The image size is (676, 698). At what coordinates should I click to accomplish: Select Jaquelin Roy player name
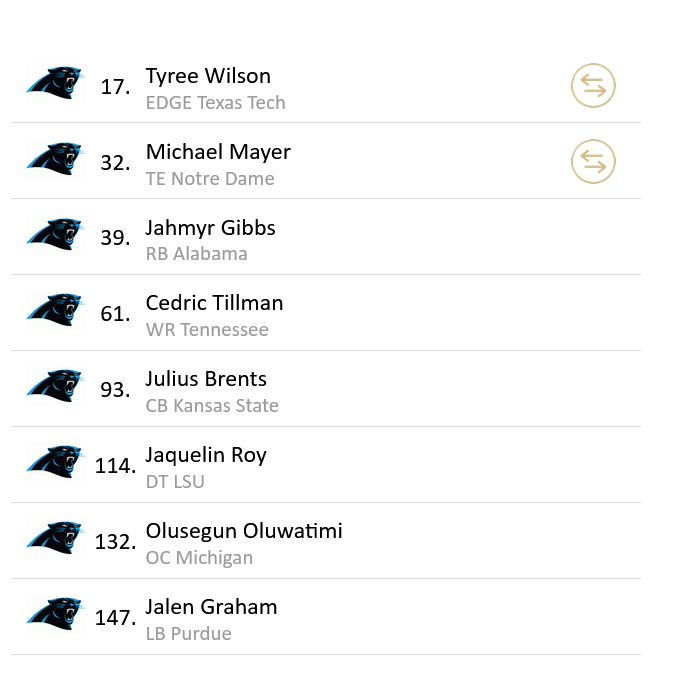pos(206,455)
